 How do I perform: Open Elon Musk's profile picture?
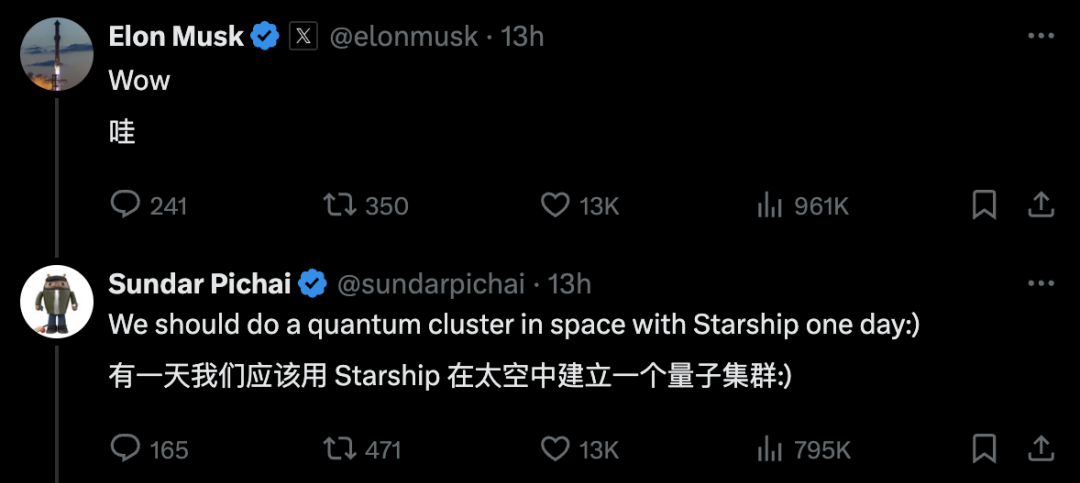pyautogui.click(x=57, y=56)
